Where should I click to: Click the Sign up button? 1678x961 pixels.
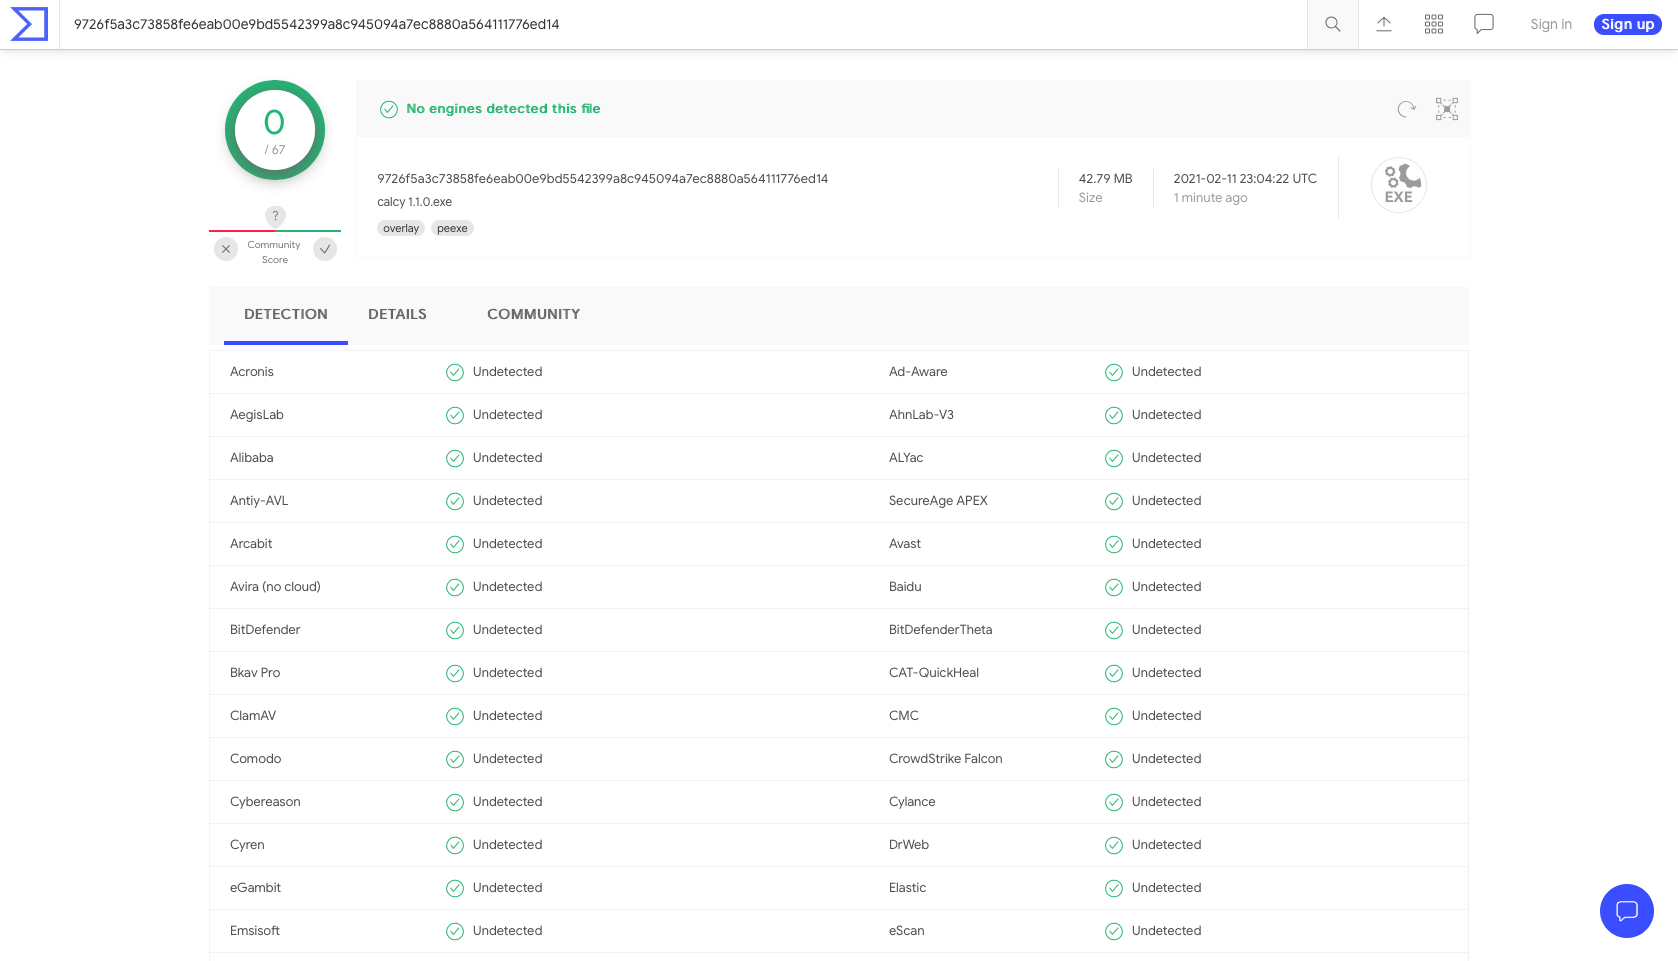coord(1628,24)
